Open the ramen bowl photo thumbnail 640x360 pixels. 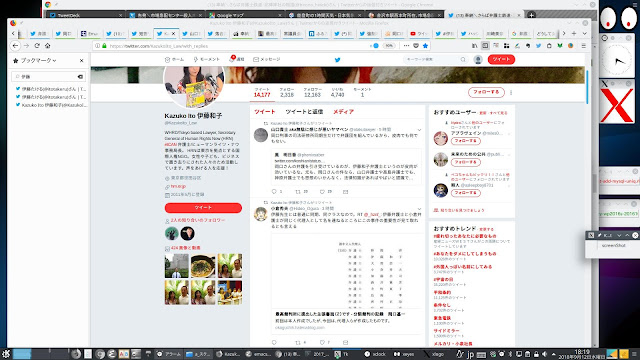tap(203, 266)
